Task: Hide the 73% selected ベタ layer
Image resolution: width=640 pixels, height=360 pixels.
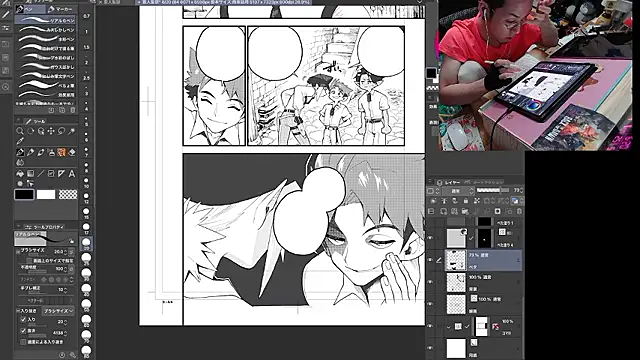Action: click(430, 260)
